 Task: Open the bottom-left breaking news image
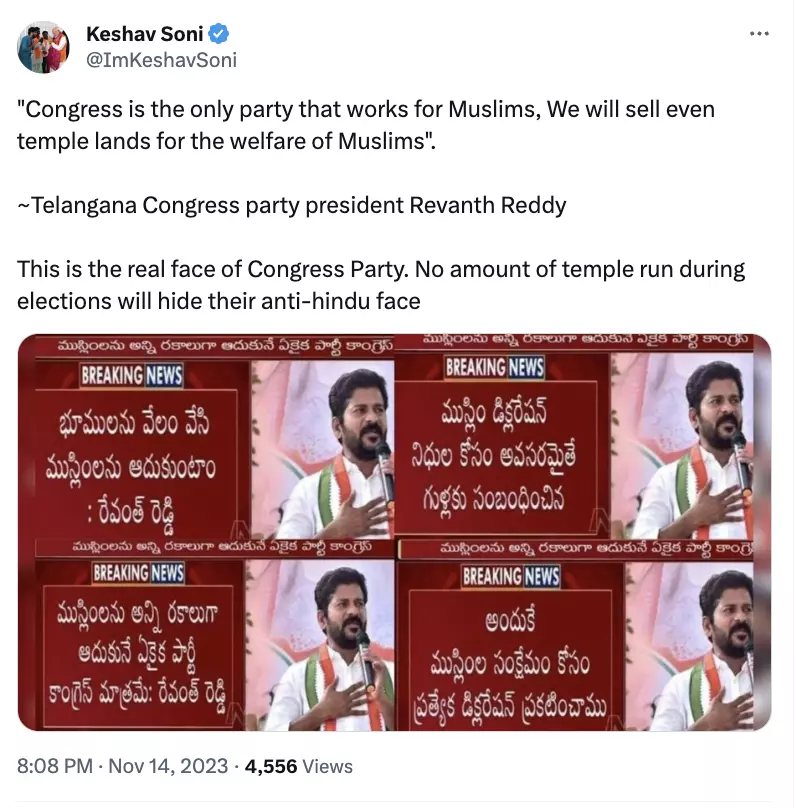coord(206,635)
